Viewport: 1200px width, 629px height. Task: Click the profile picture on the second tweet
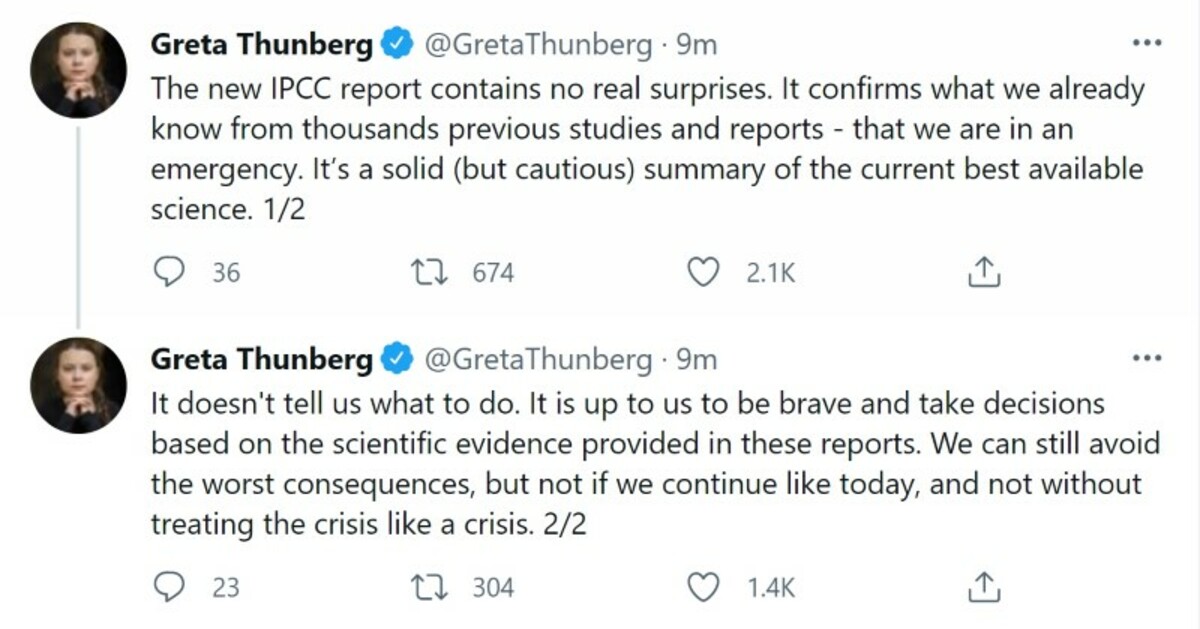[x=78, y=384]
